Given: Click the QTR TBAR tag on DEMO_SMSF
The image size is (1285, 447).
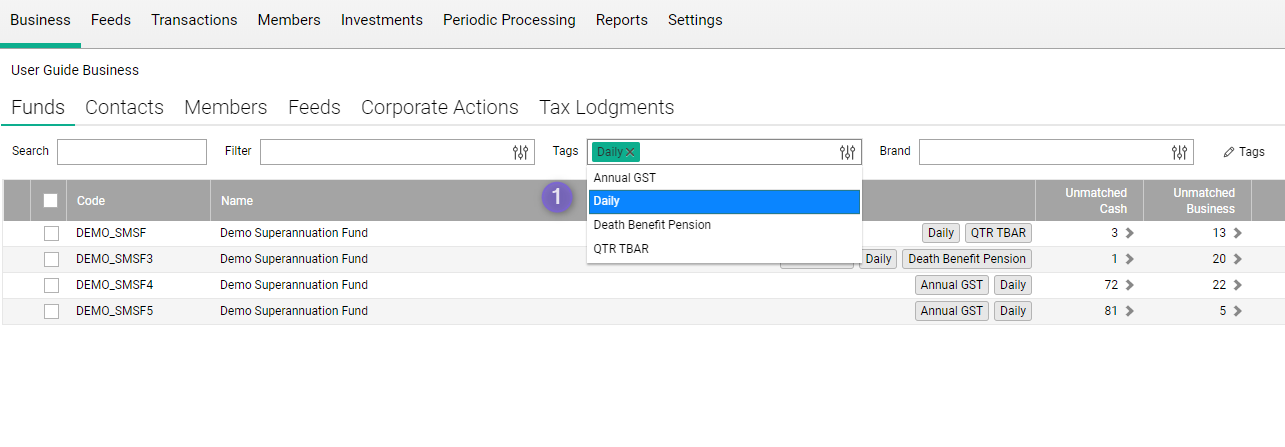Looking at the screenshot, I should (x=998, y=233).
